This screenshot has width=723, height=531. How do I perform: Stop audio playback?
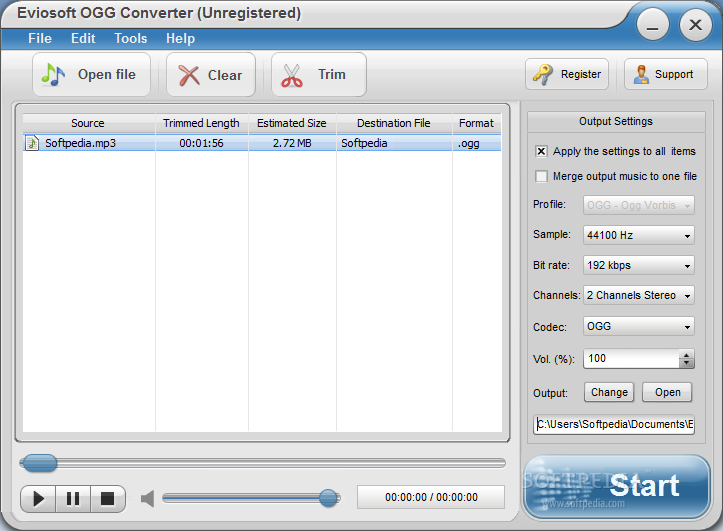(108, 499)
